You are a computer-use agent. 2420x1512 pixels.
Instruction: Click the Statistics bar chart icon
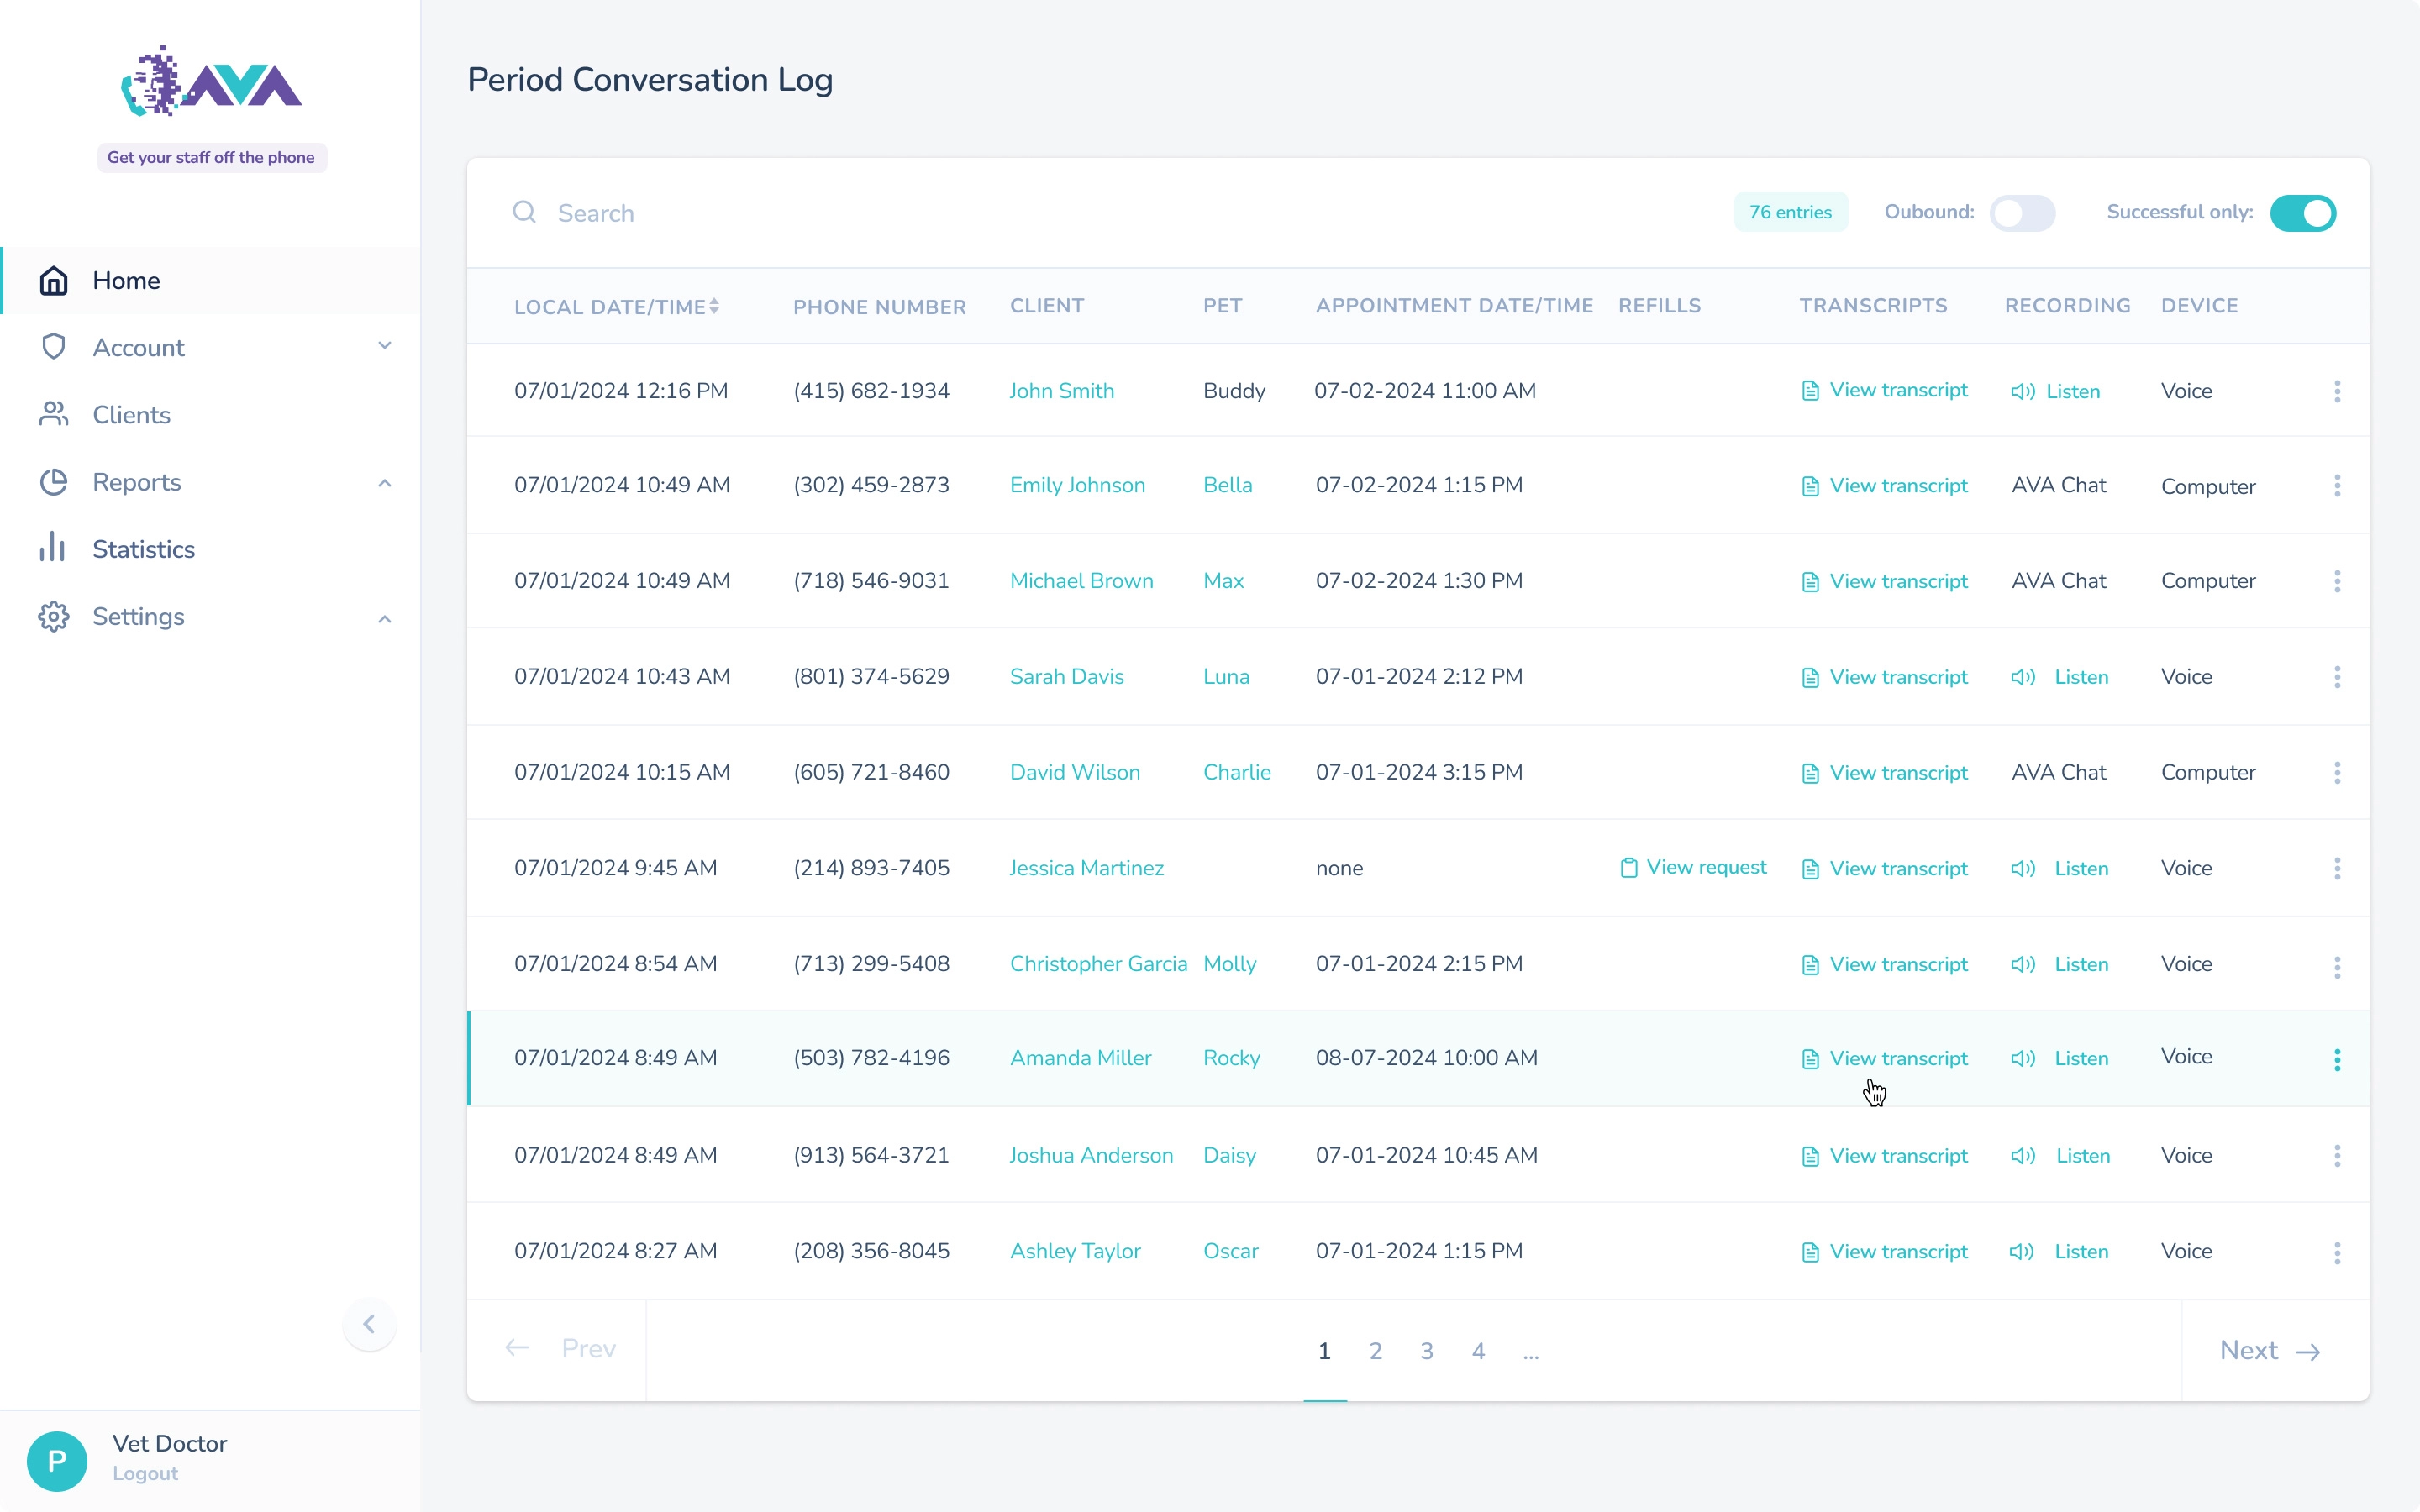coord(53,548)
